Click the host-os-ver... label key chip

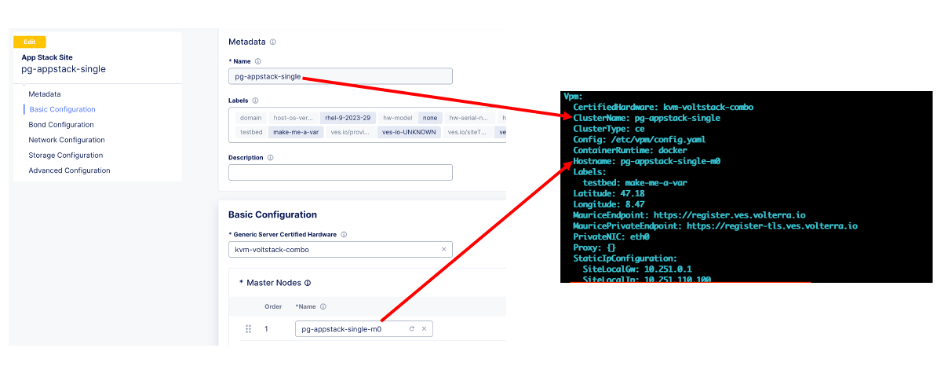point(294,117)
